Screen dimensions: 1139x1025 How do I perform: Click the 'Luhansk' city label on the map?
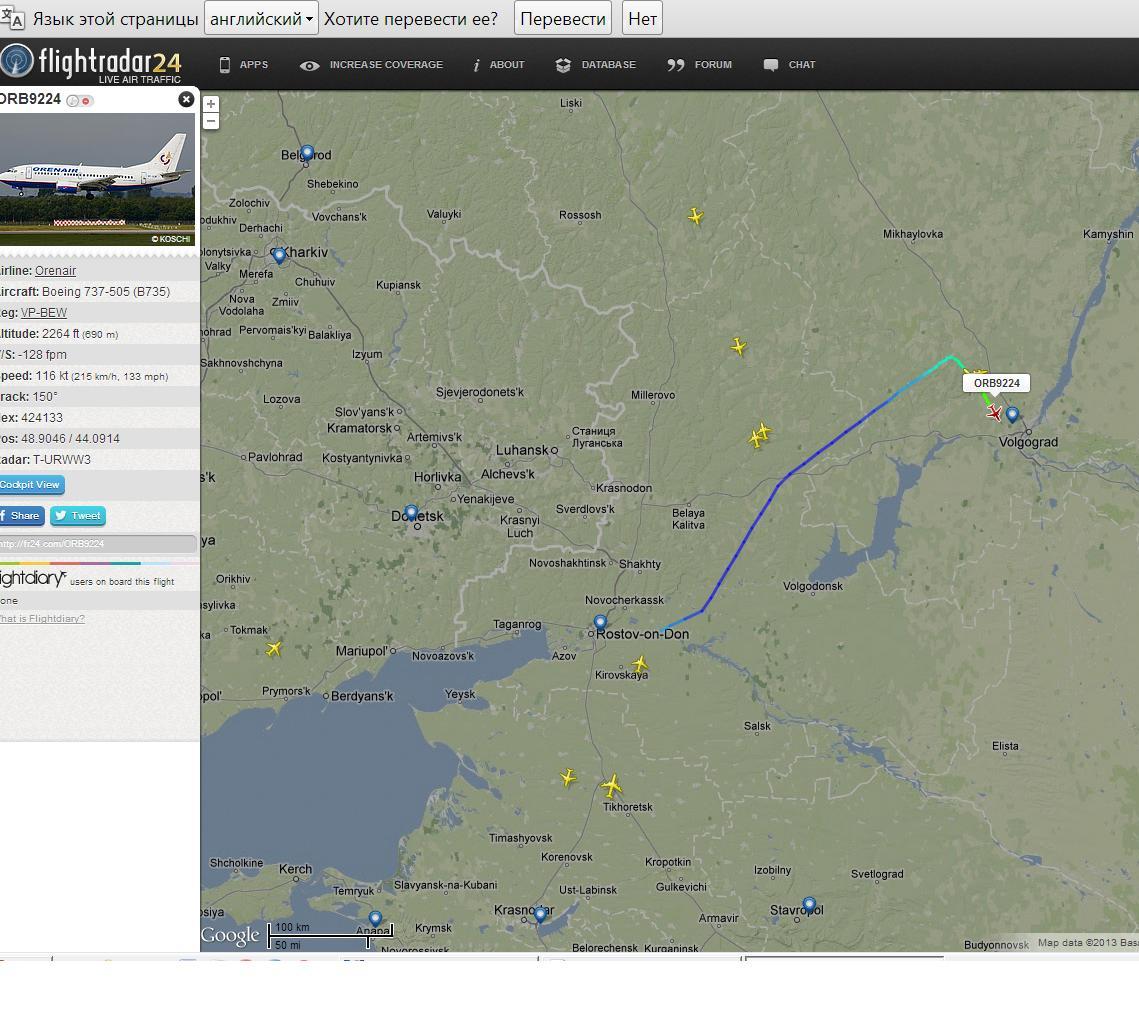(522, 450)
